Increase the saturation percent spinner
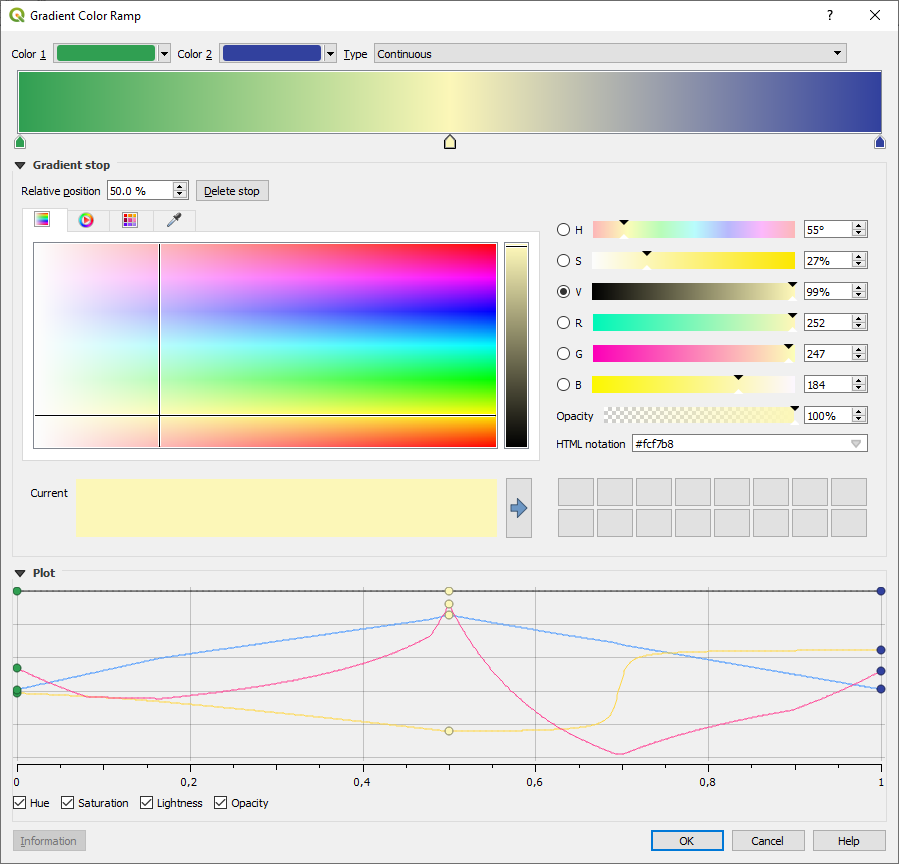Image resolution: width=899 pixels, height=864 pixels. pos(858,256)
